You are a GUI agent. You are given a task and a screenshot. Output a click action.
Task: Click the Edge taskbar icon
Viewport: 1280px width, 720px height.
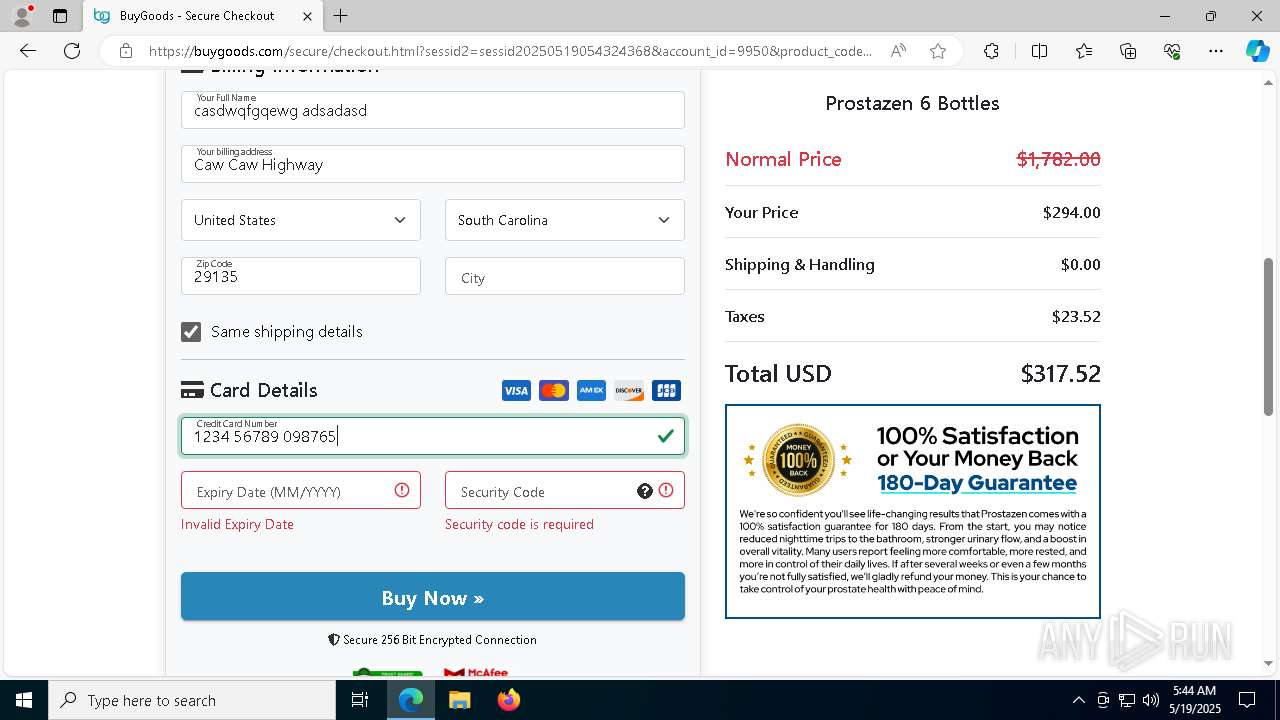tap(411, 700)
